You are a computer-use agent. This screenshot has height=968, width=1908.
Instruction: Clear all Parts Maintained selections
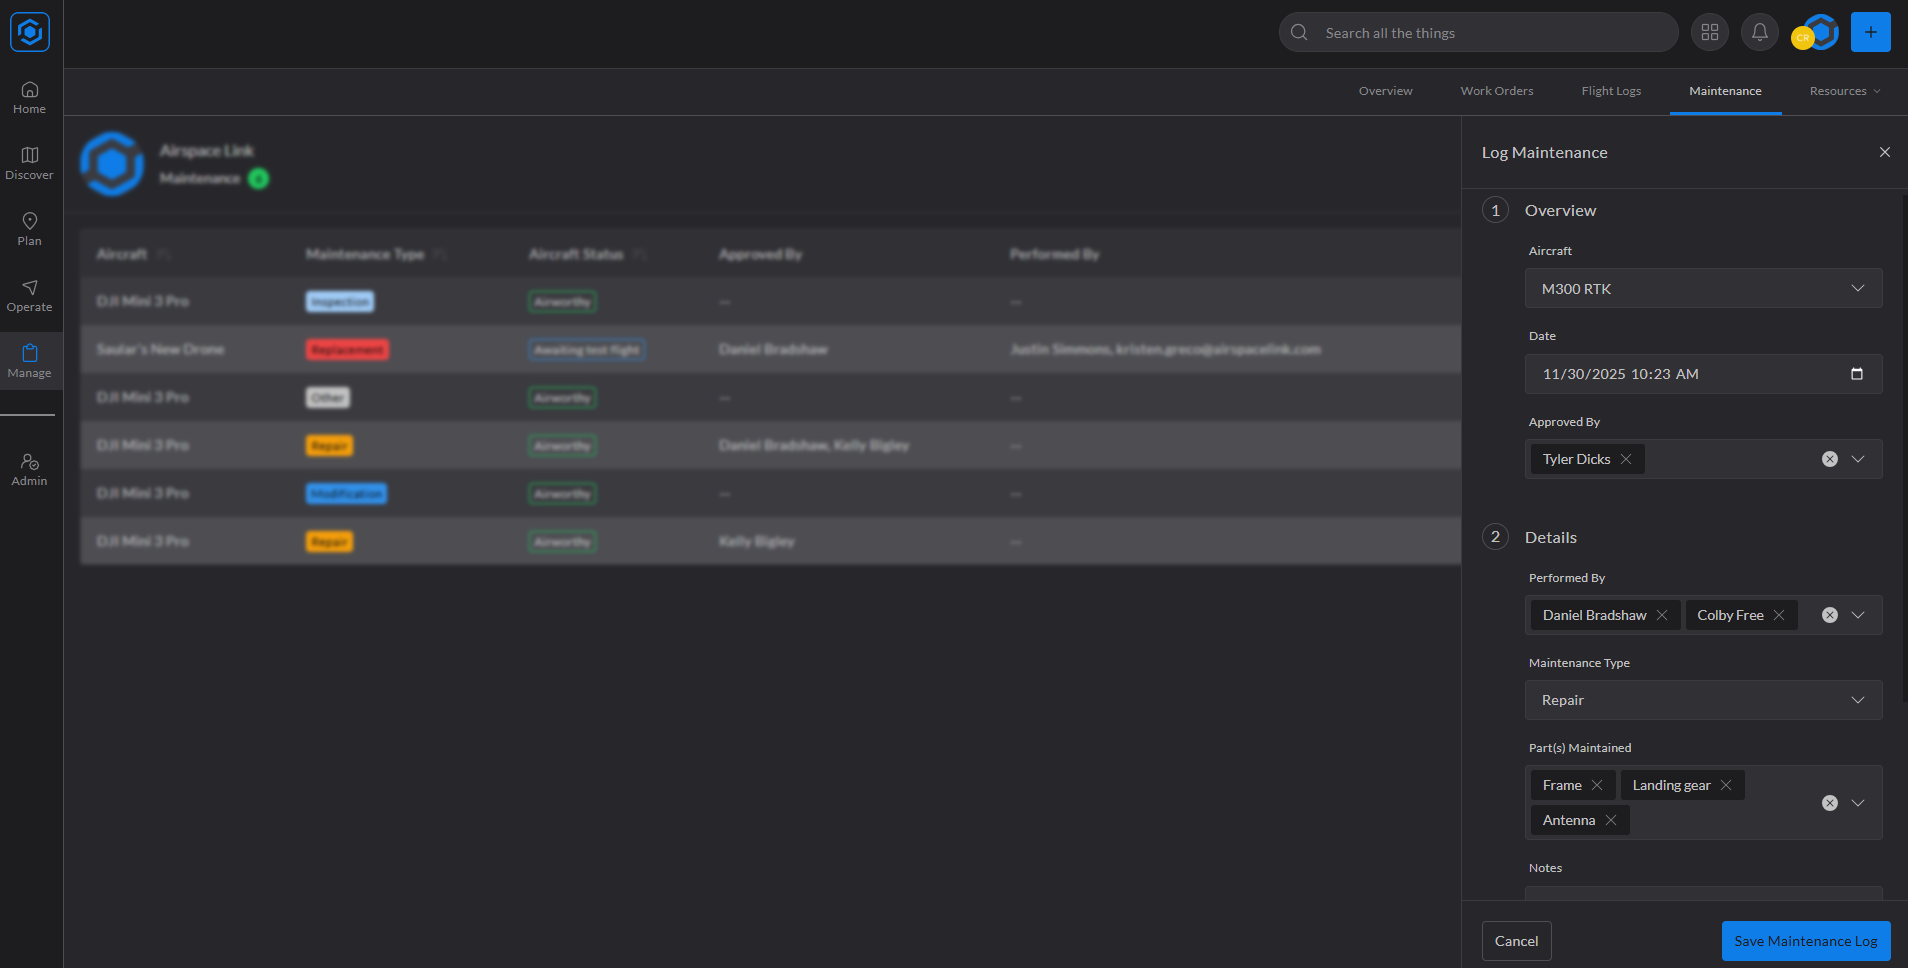pyautogui.click(x=1829, y=803)
